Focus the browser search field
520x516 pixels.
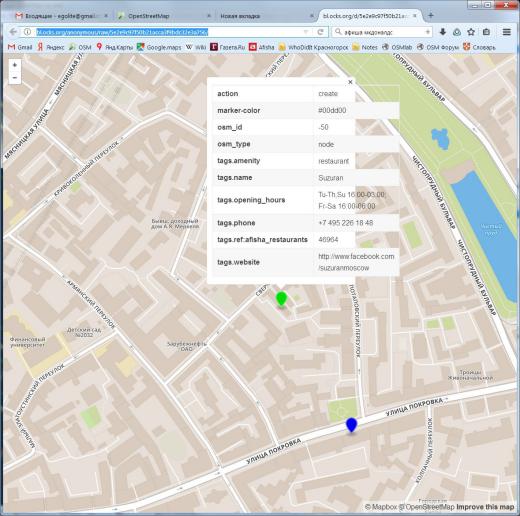[x=384, y=32]
